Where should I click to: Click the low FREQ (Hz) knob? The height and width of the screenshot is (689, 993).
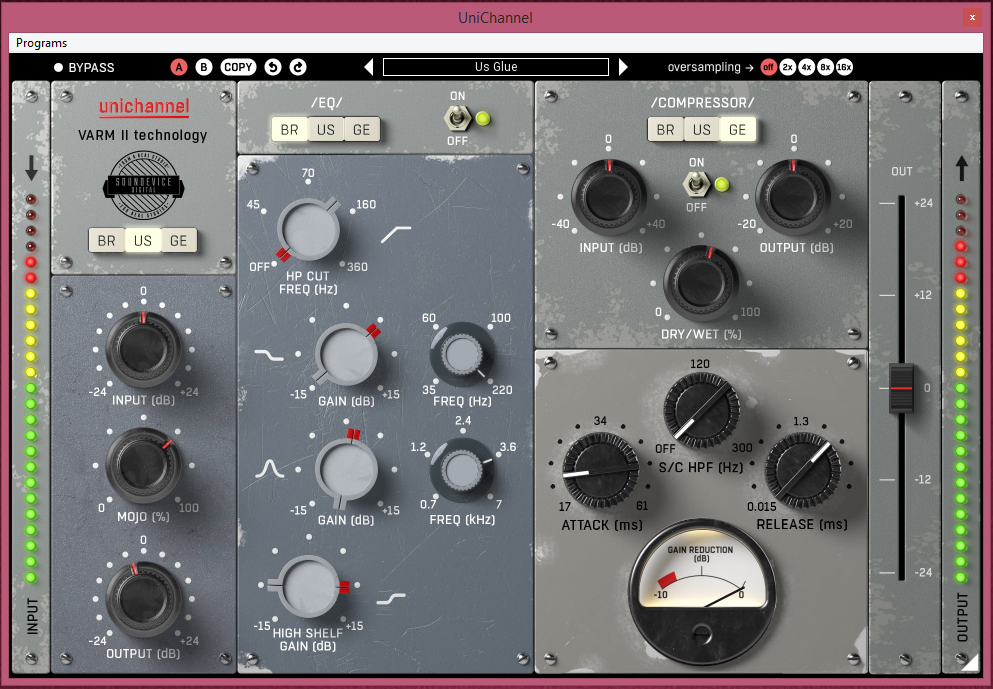pos(462,354)
